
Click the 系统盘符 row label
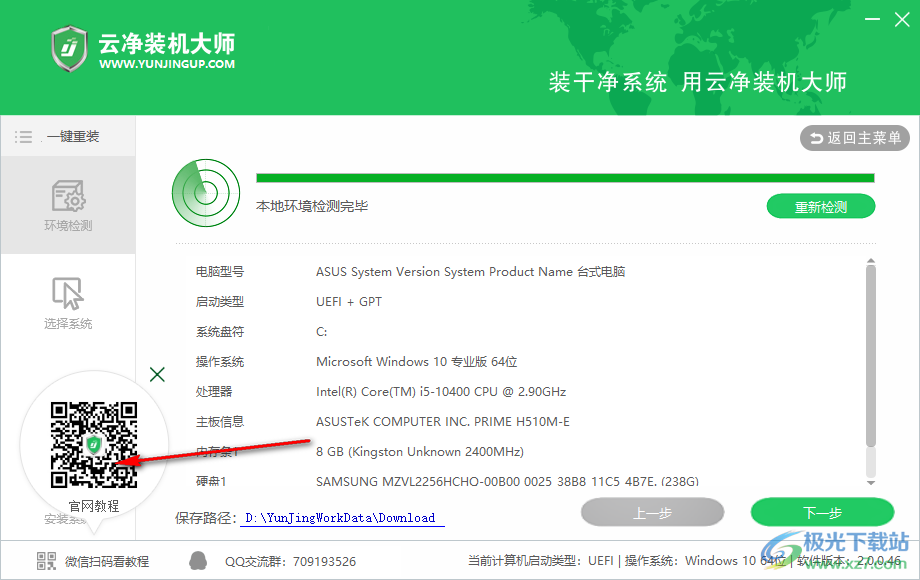click(220, 331)
